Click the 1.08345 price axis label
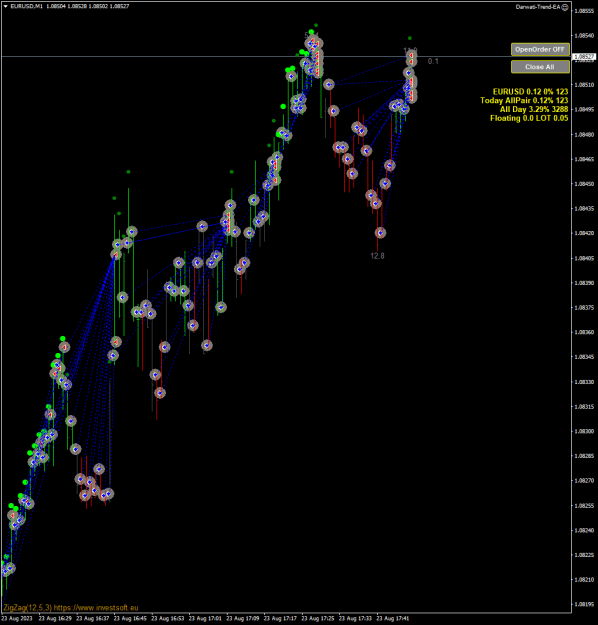598x625 pixels. click(584, 357)
